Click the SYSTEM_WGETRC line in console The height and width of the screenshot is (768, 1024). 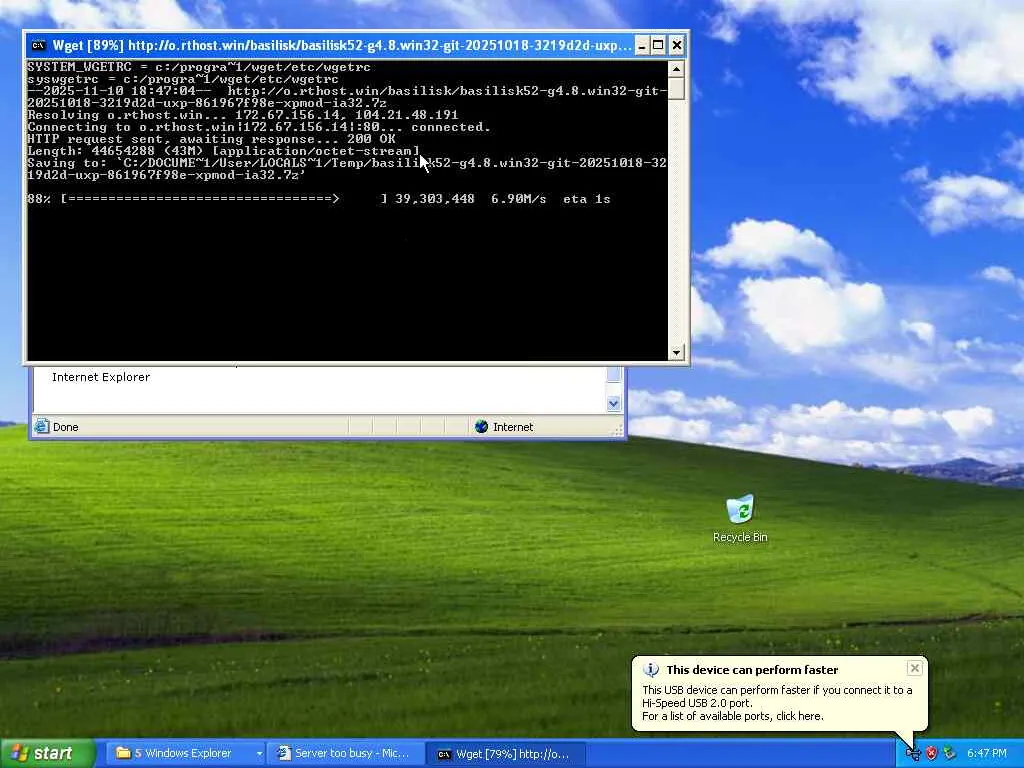pos(199,67)
